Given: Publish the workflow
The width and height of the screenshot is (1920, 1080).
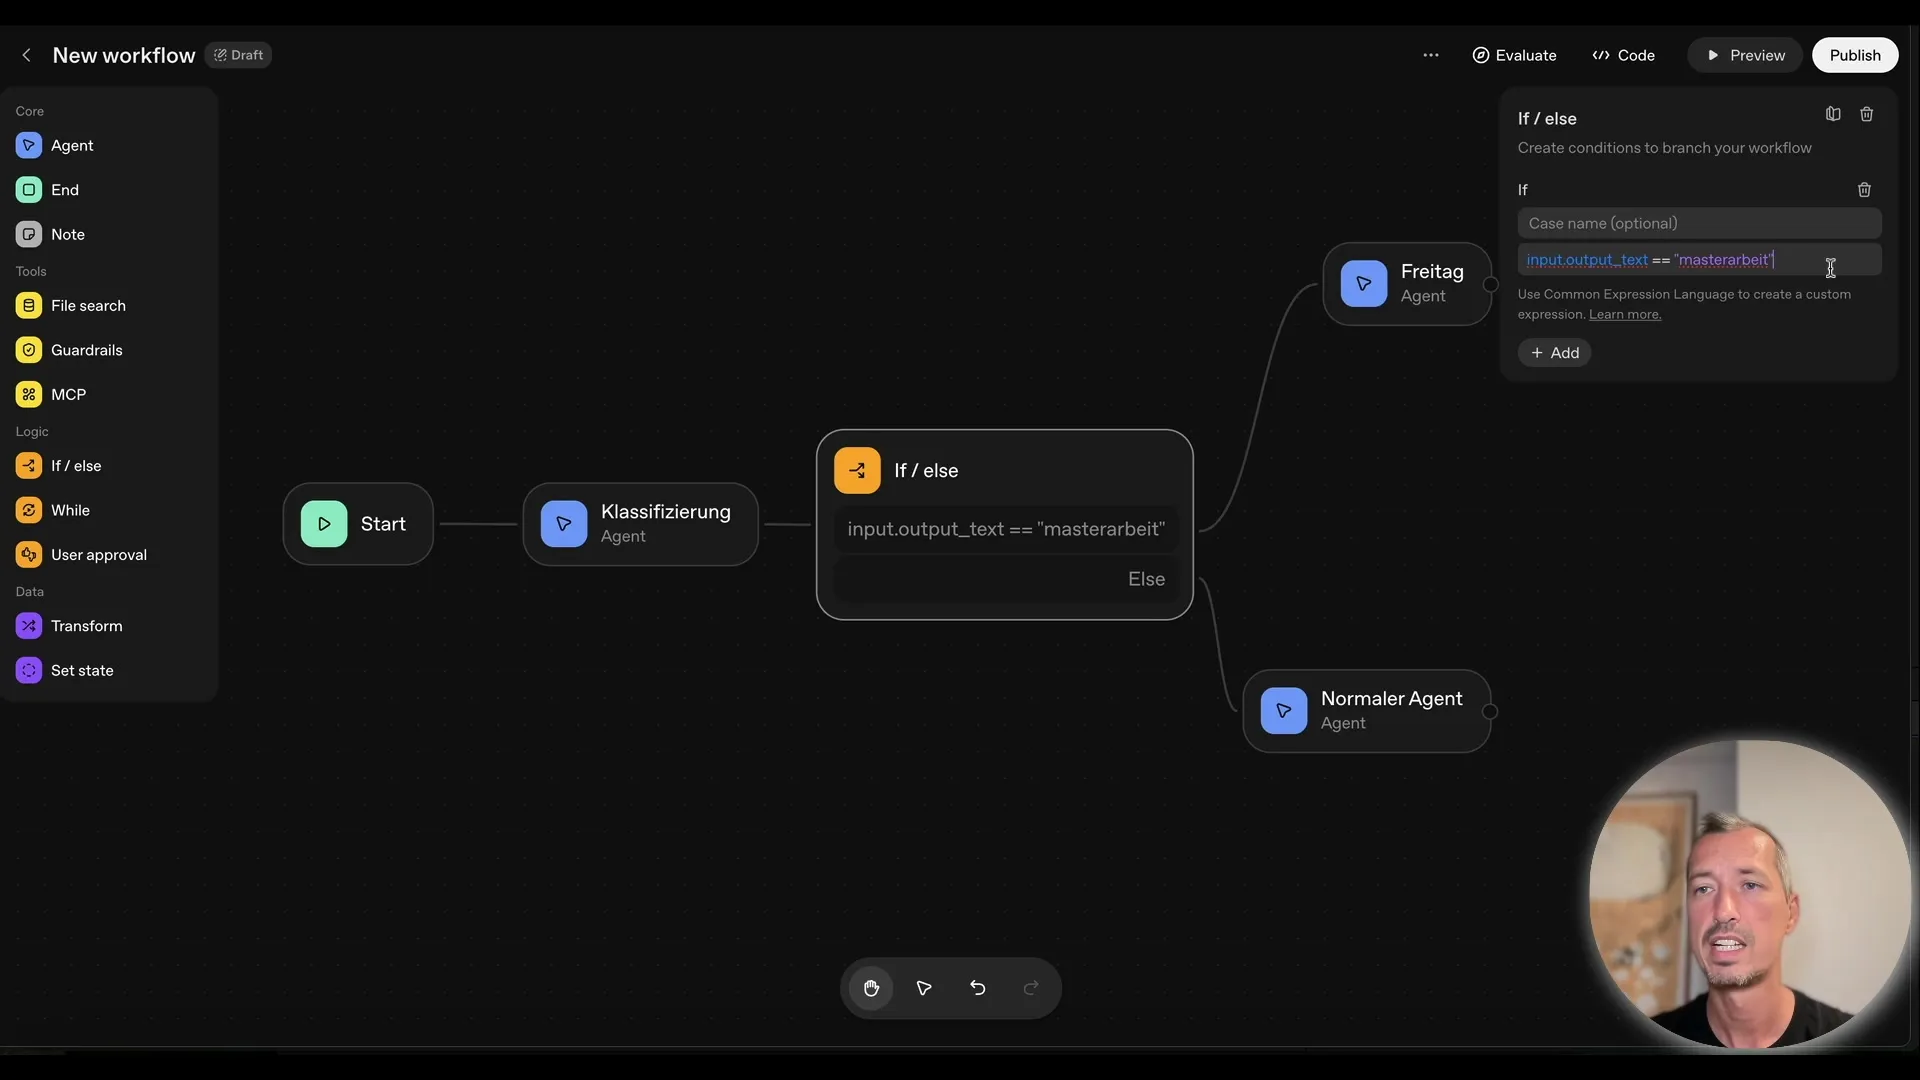Looking at the screenshot, I should [x=1855, y=55].
